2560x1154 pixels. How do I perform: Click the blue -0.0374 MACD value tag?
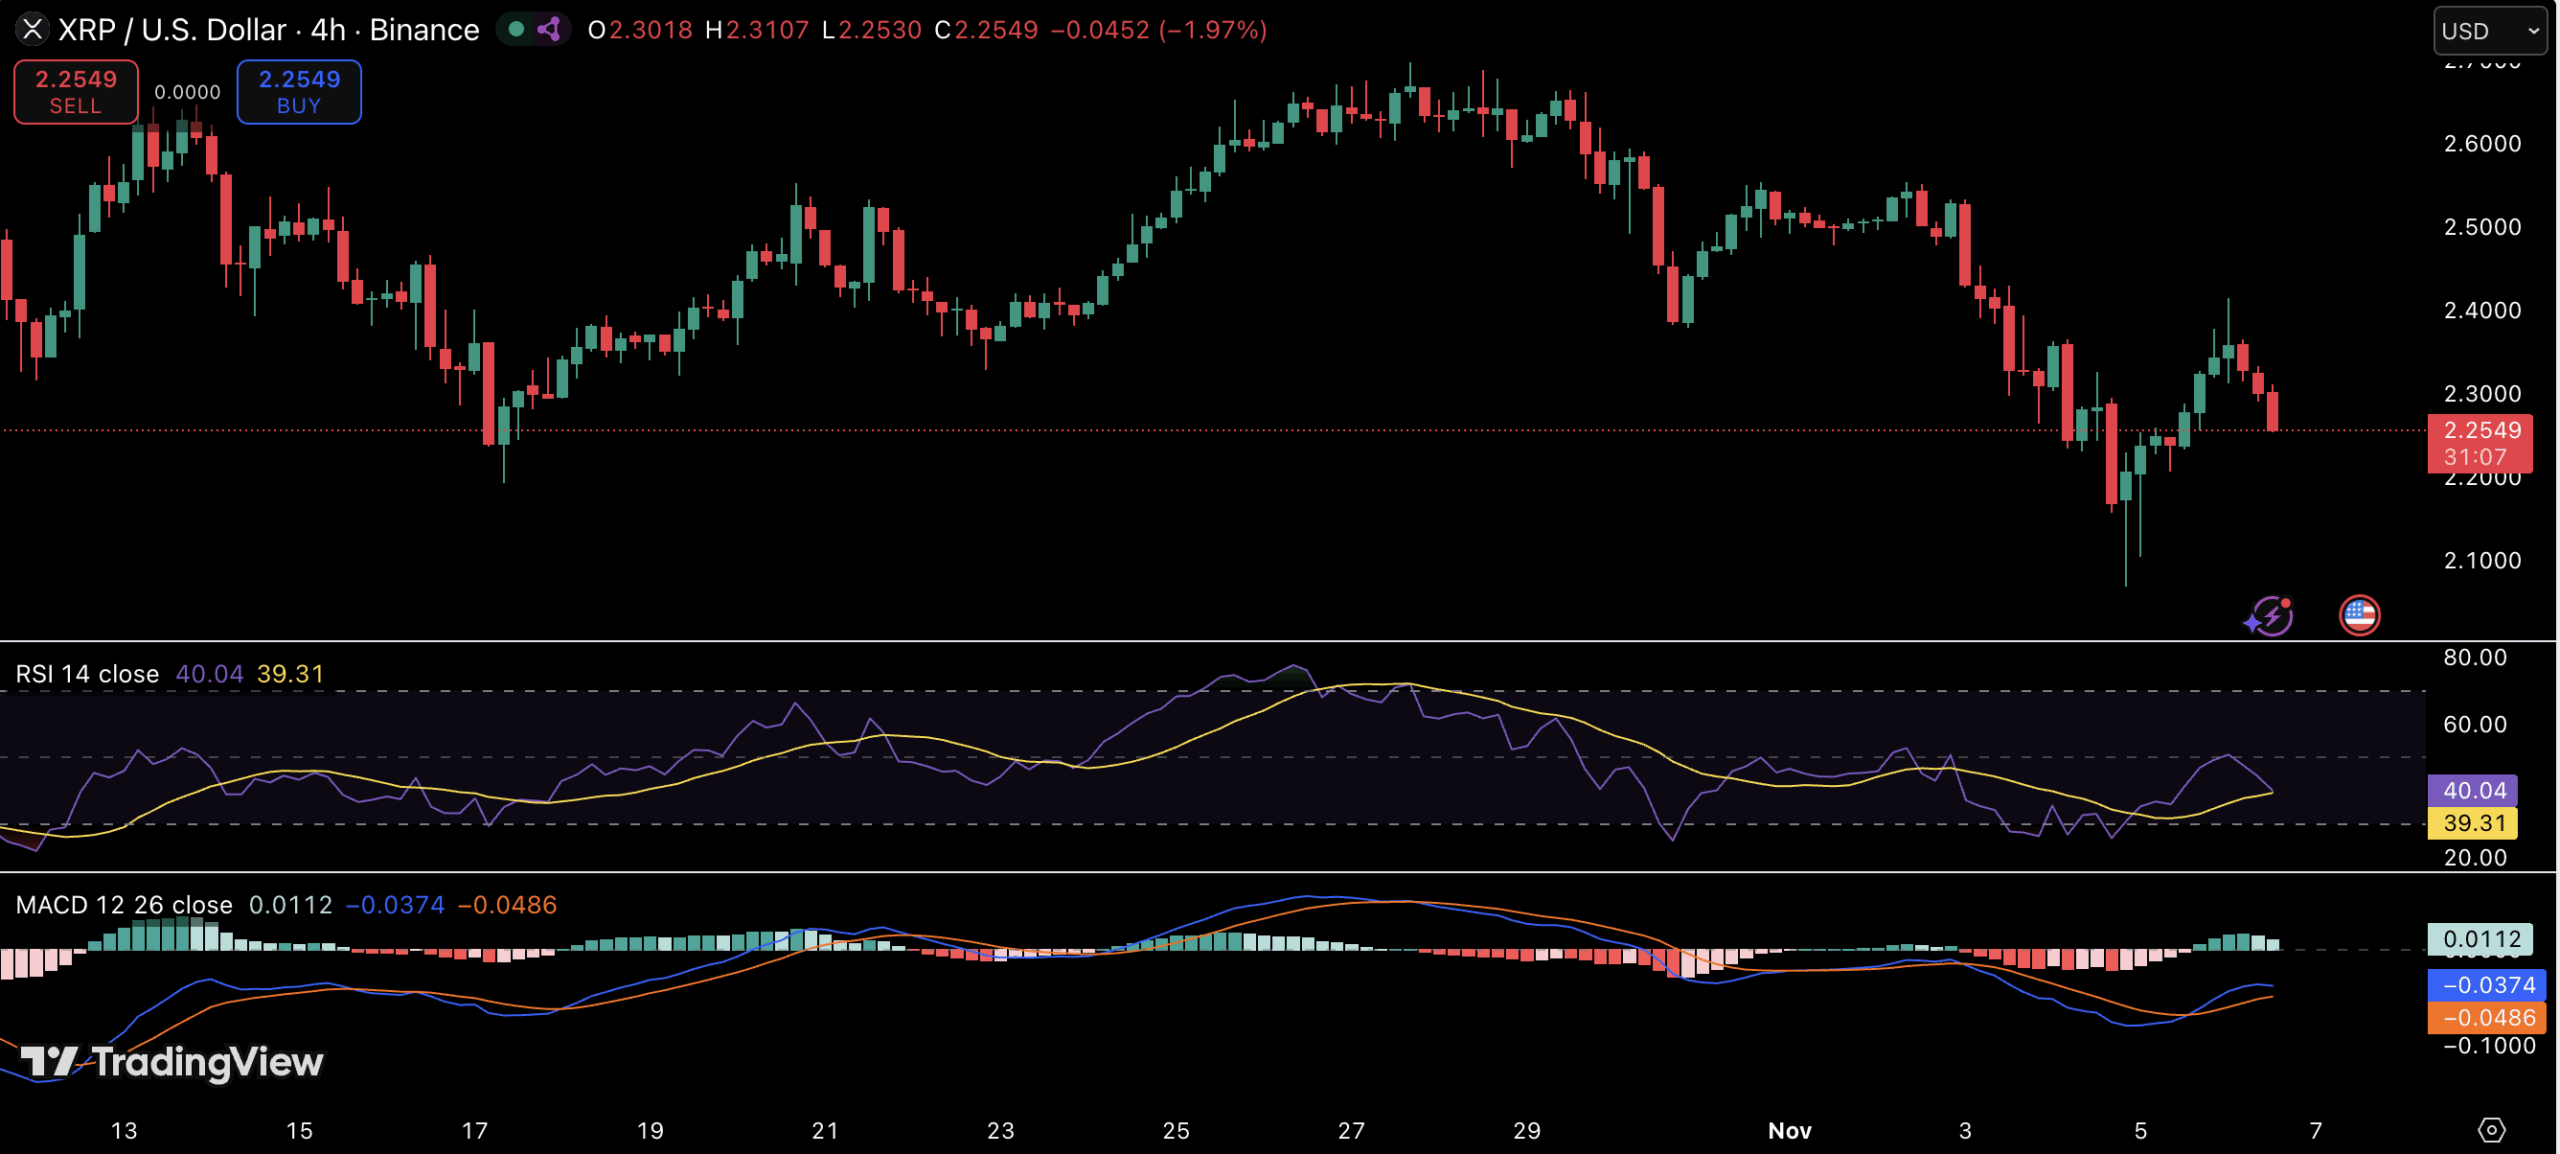pyautogui.click(x=2486, y=985)
